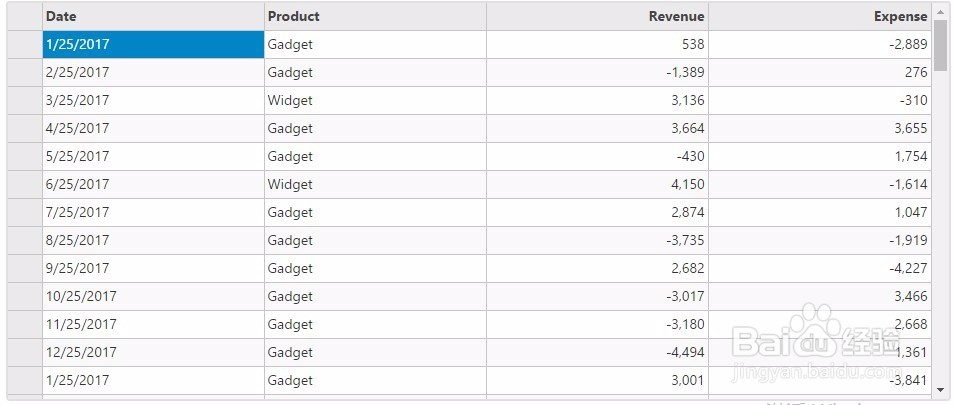Image resolution: width=954 pixels, height=405 pixels.
Task: Sort by the Revenue column header
Action: pyautogui.click(x=597, y=16)
